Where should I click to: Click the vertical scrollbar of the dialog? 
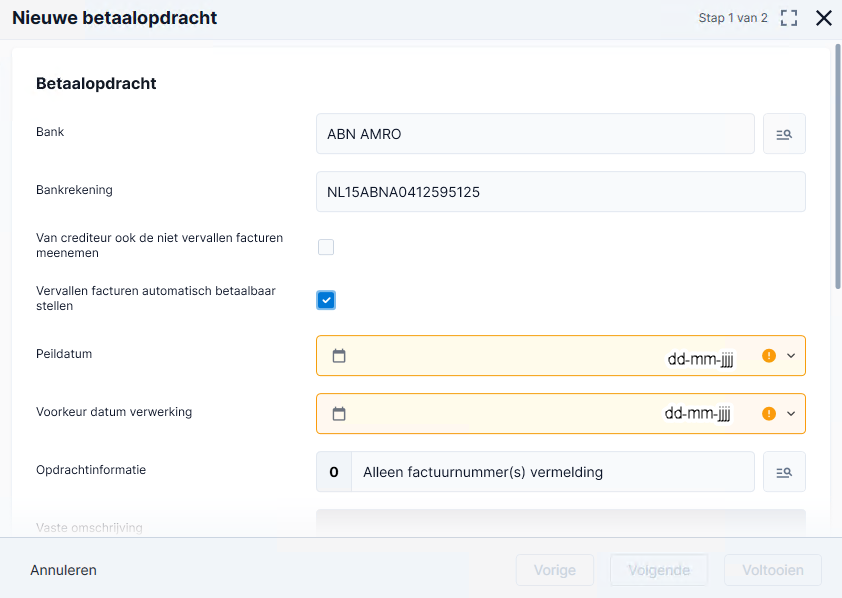pos(838,167)
